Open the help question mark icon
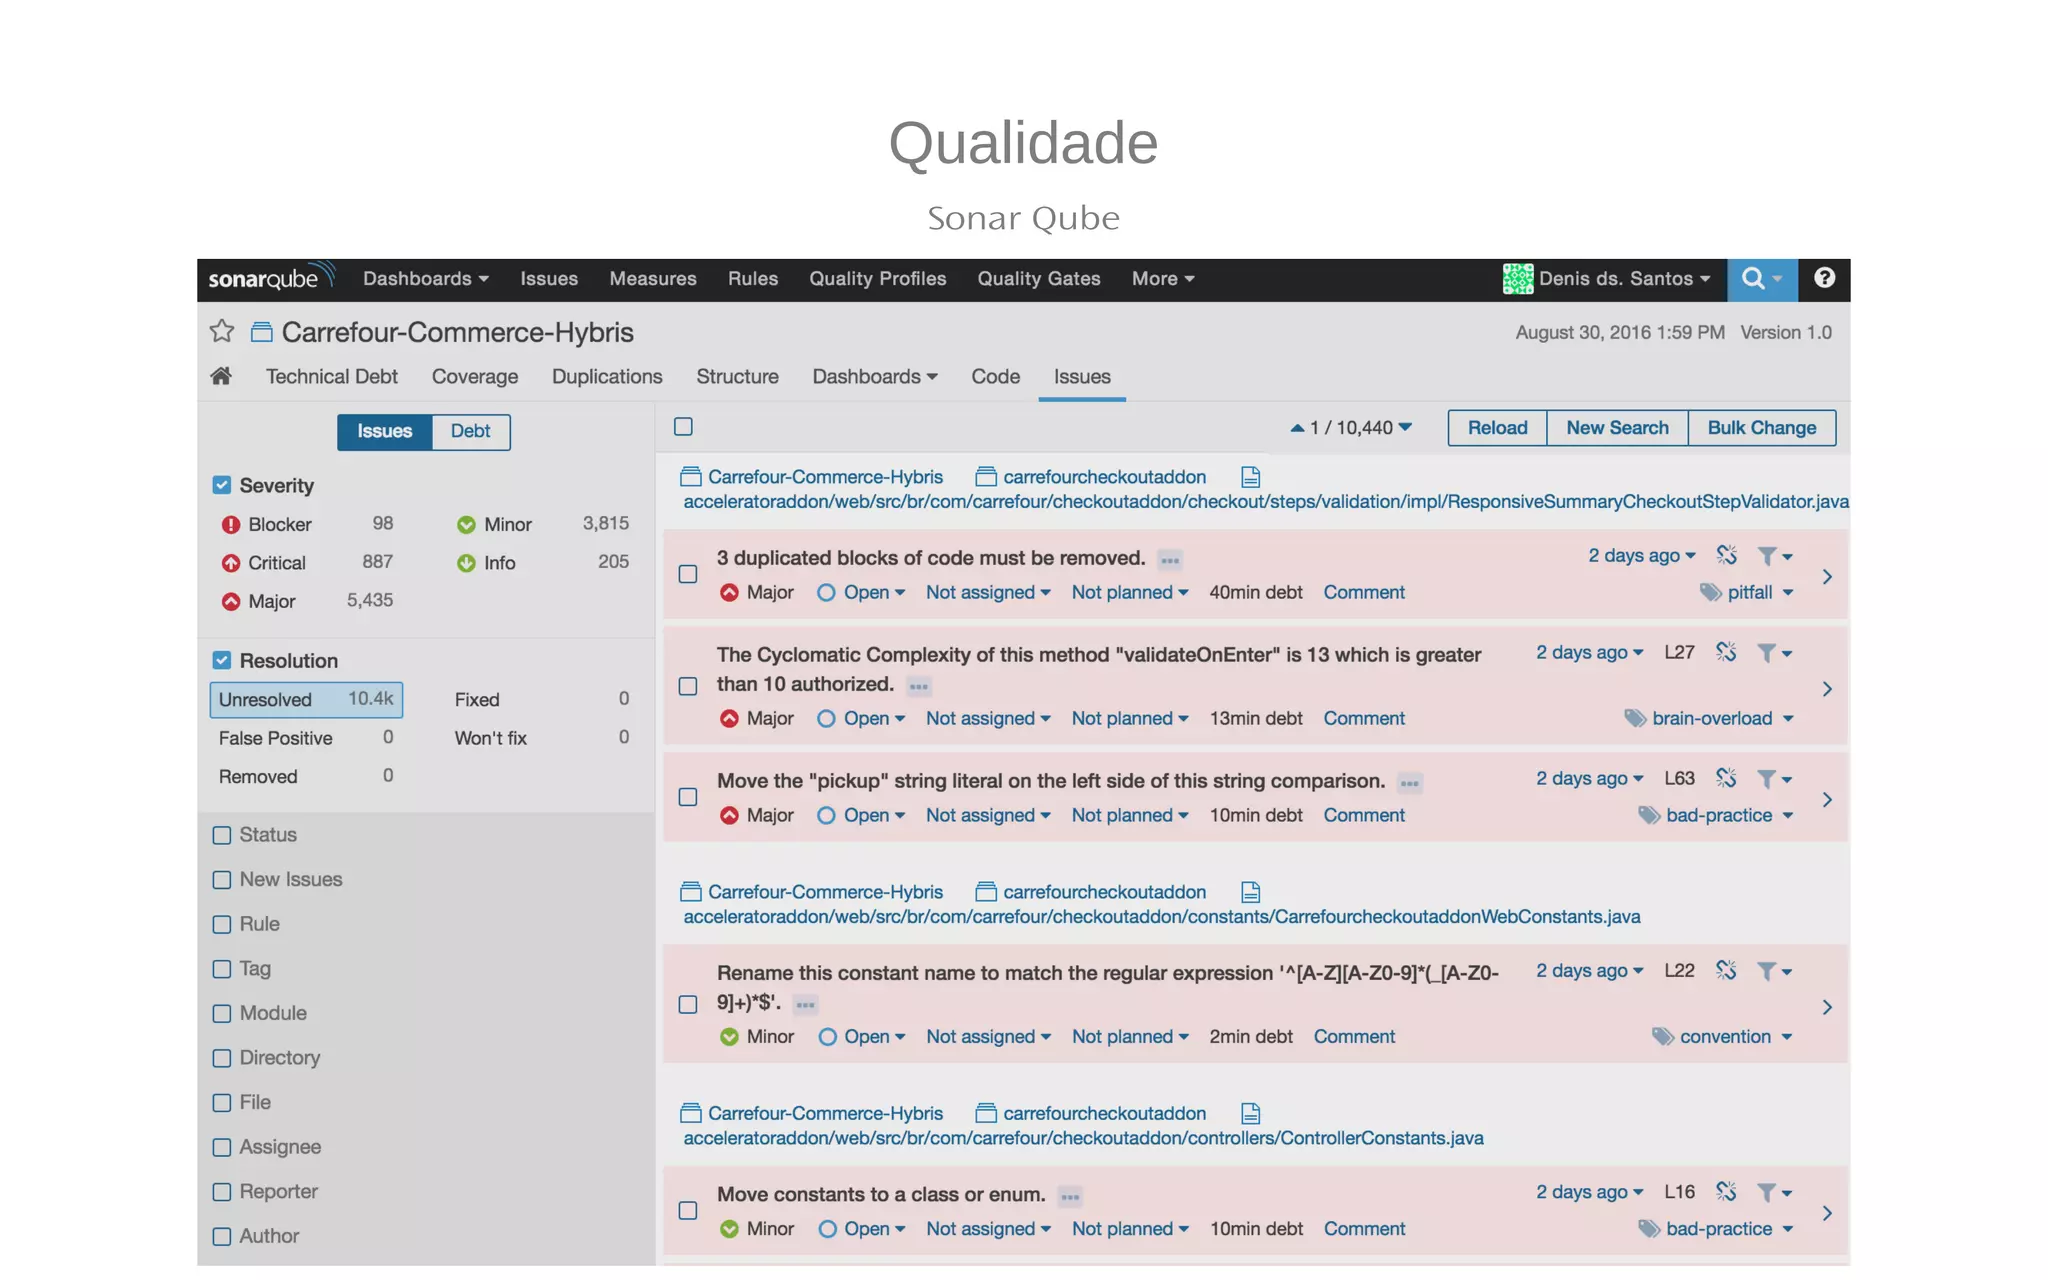The height and width of the screenshot is (1280, 2048). (1824, 278)
